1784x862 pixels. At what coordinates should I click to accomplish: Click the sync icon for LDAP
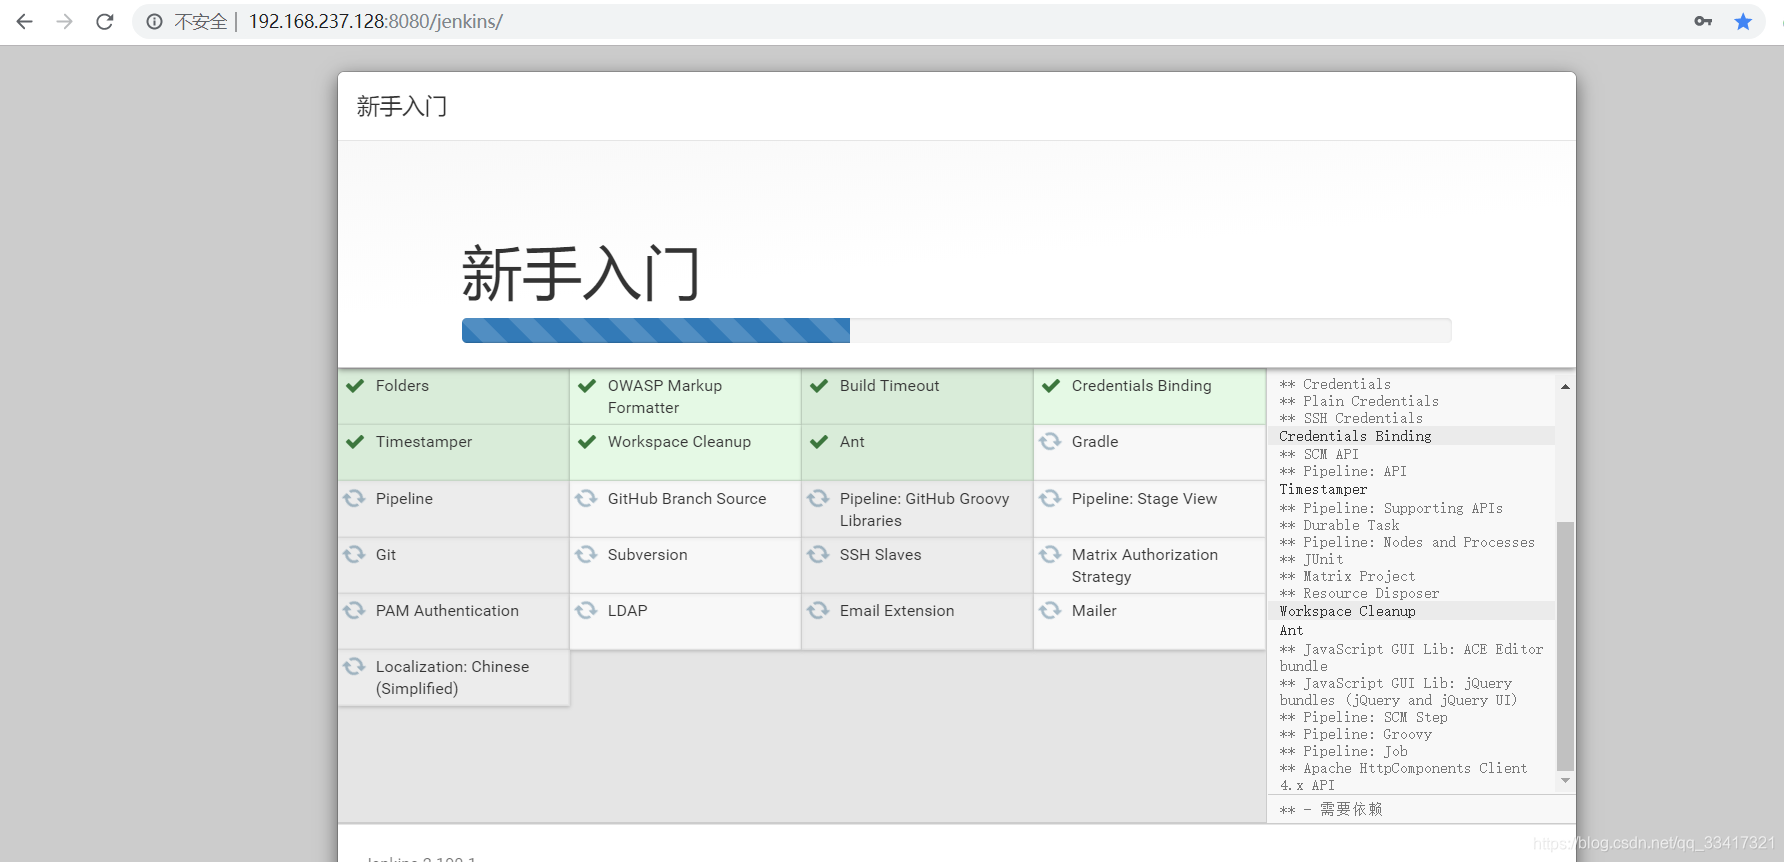pyautogui.click(x=586, y=610)
